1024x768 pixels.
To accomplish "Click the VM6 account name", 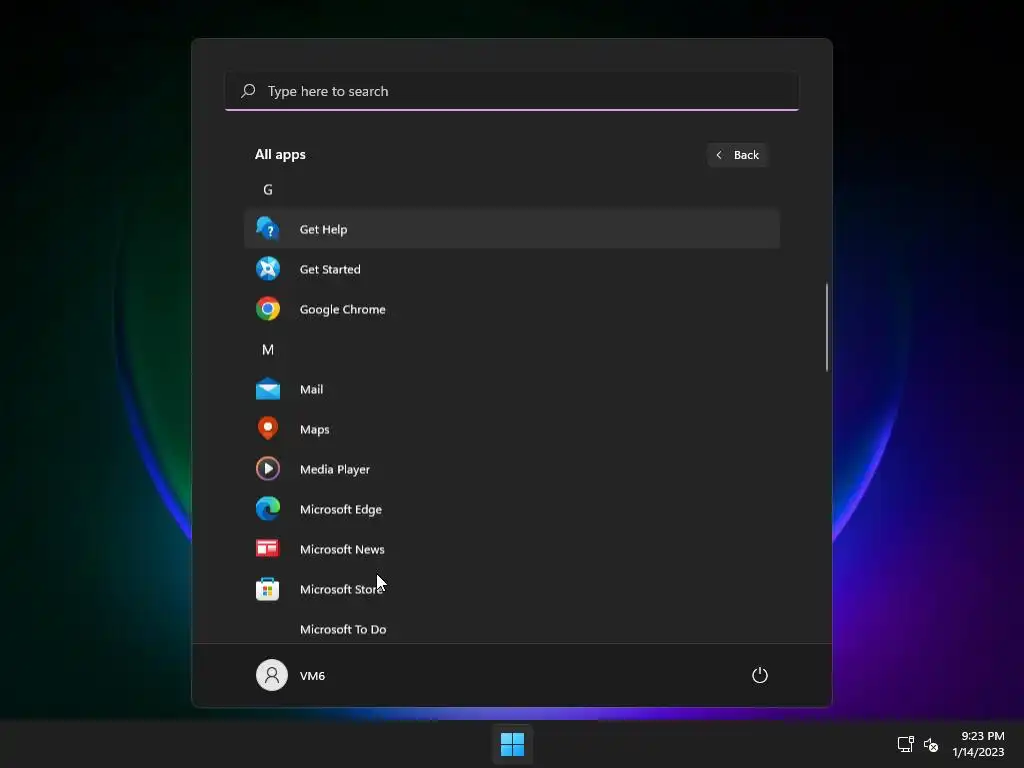I will click(x=312, y=676).
